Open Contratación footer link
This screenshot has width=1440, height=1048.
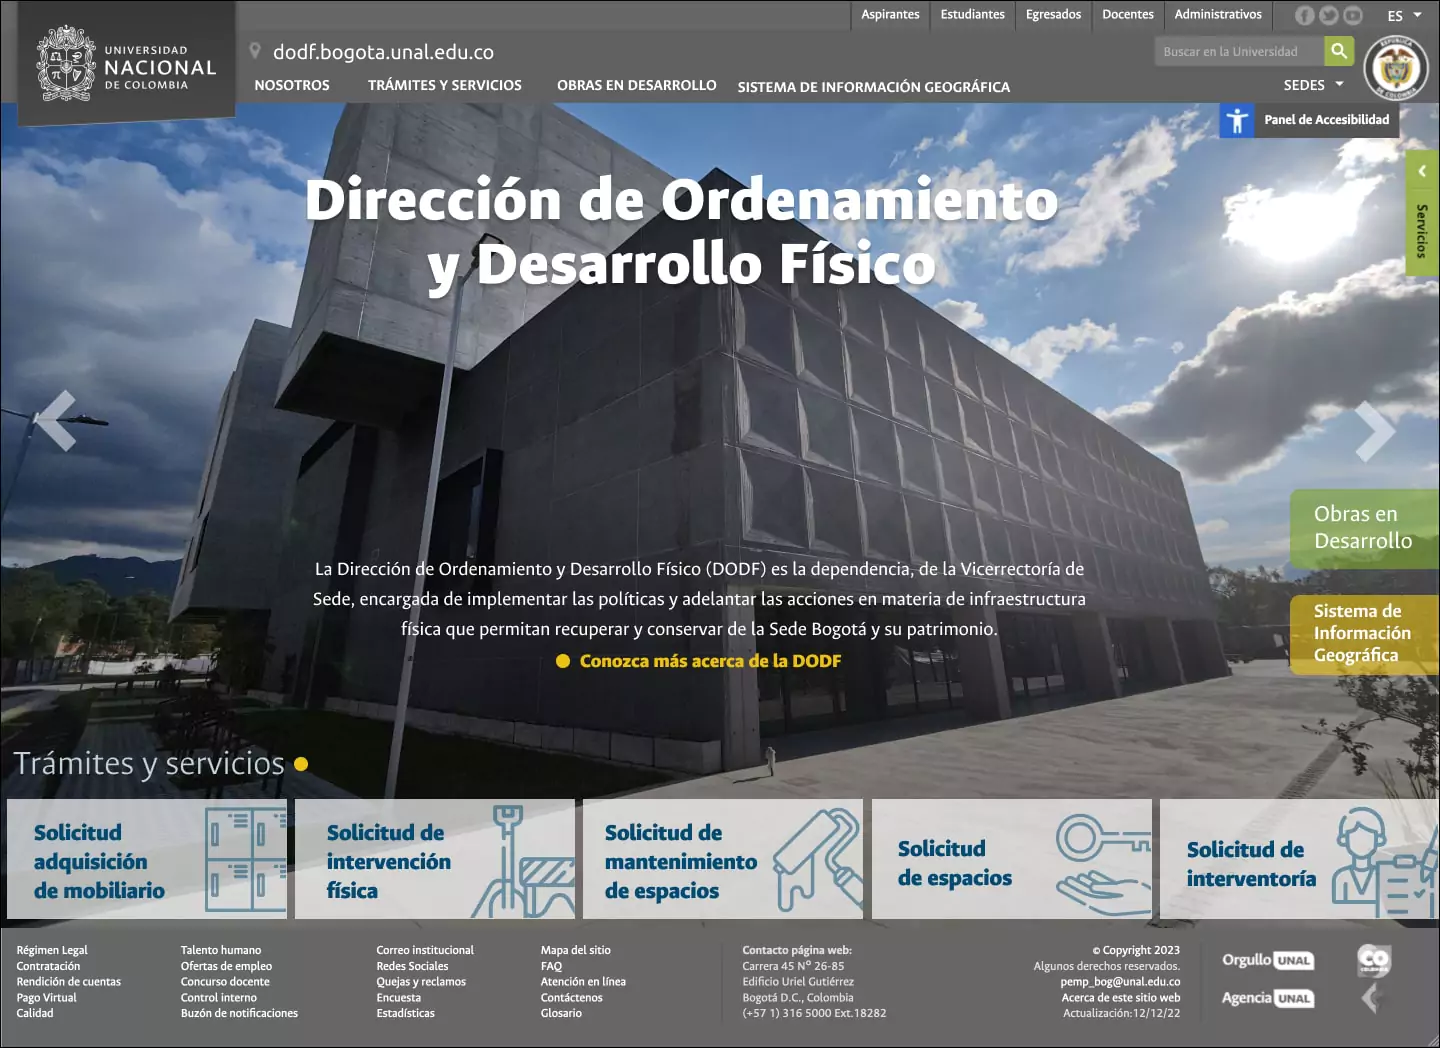(x=48, y=966)
